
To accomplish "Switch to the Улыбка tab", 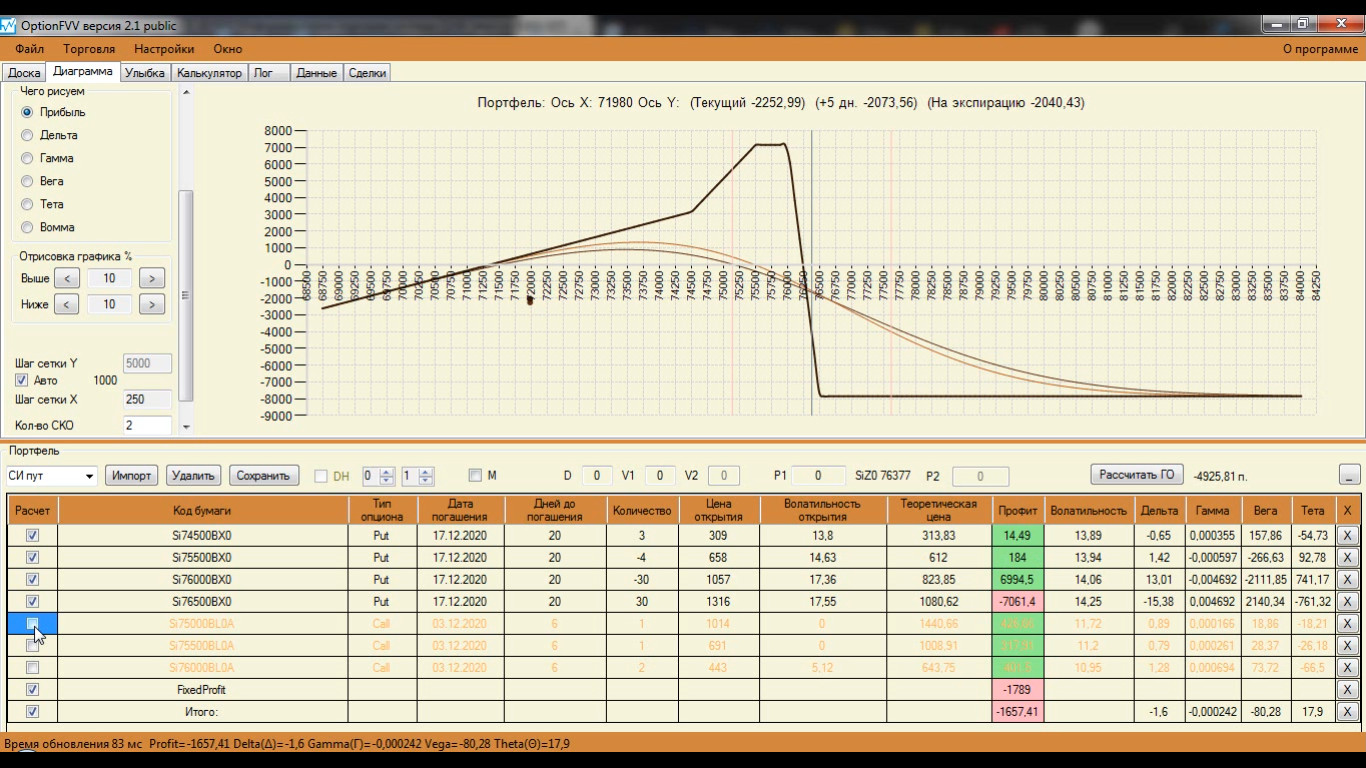I will (x=145, y=73).
